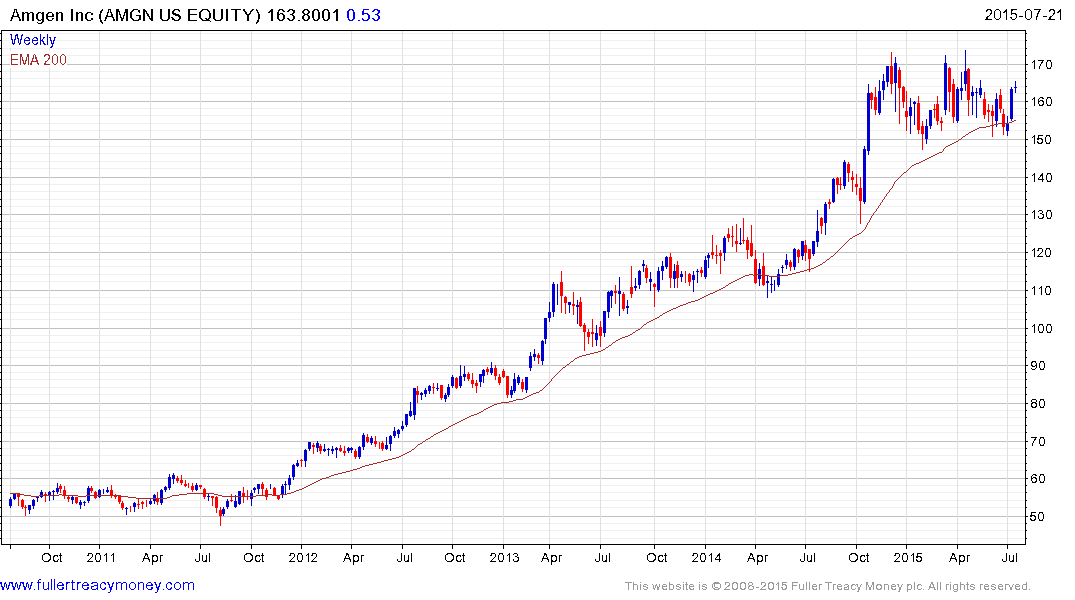Select the 'Weekly' interval label
This screenshot has width=1075, height=600.
coord(33,40)
